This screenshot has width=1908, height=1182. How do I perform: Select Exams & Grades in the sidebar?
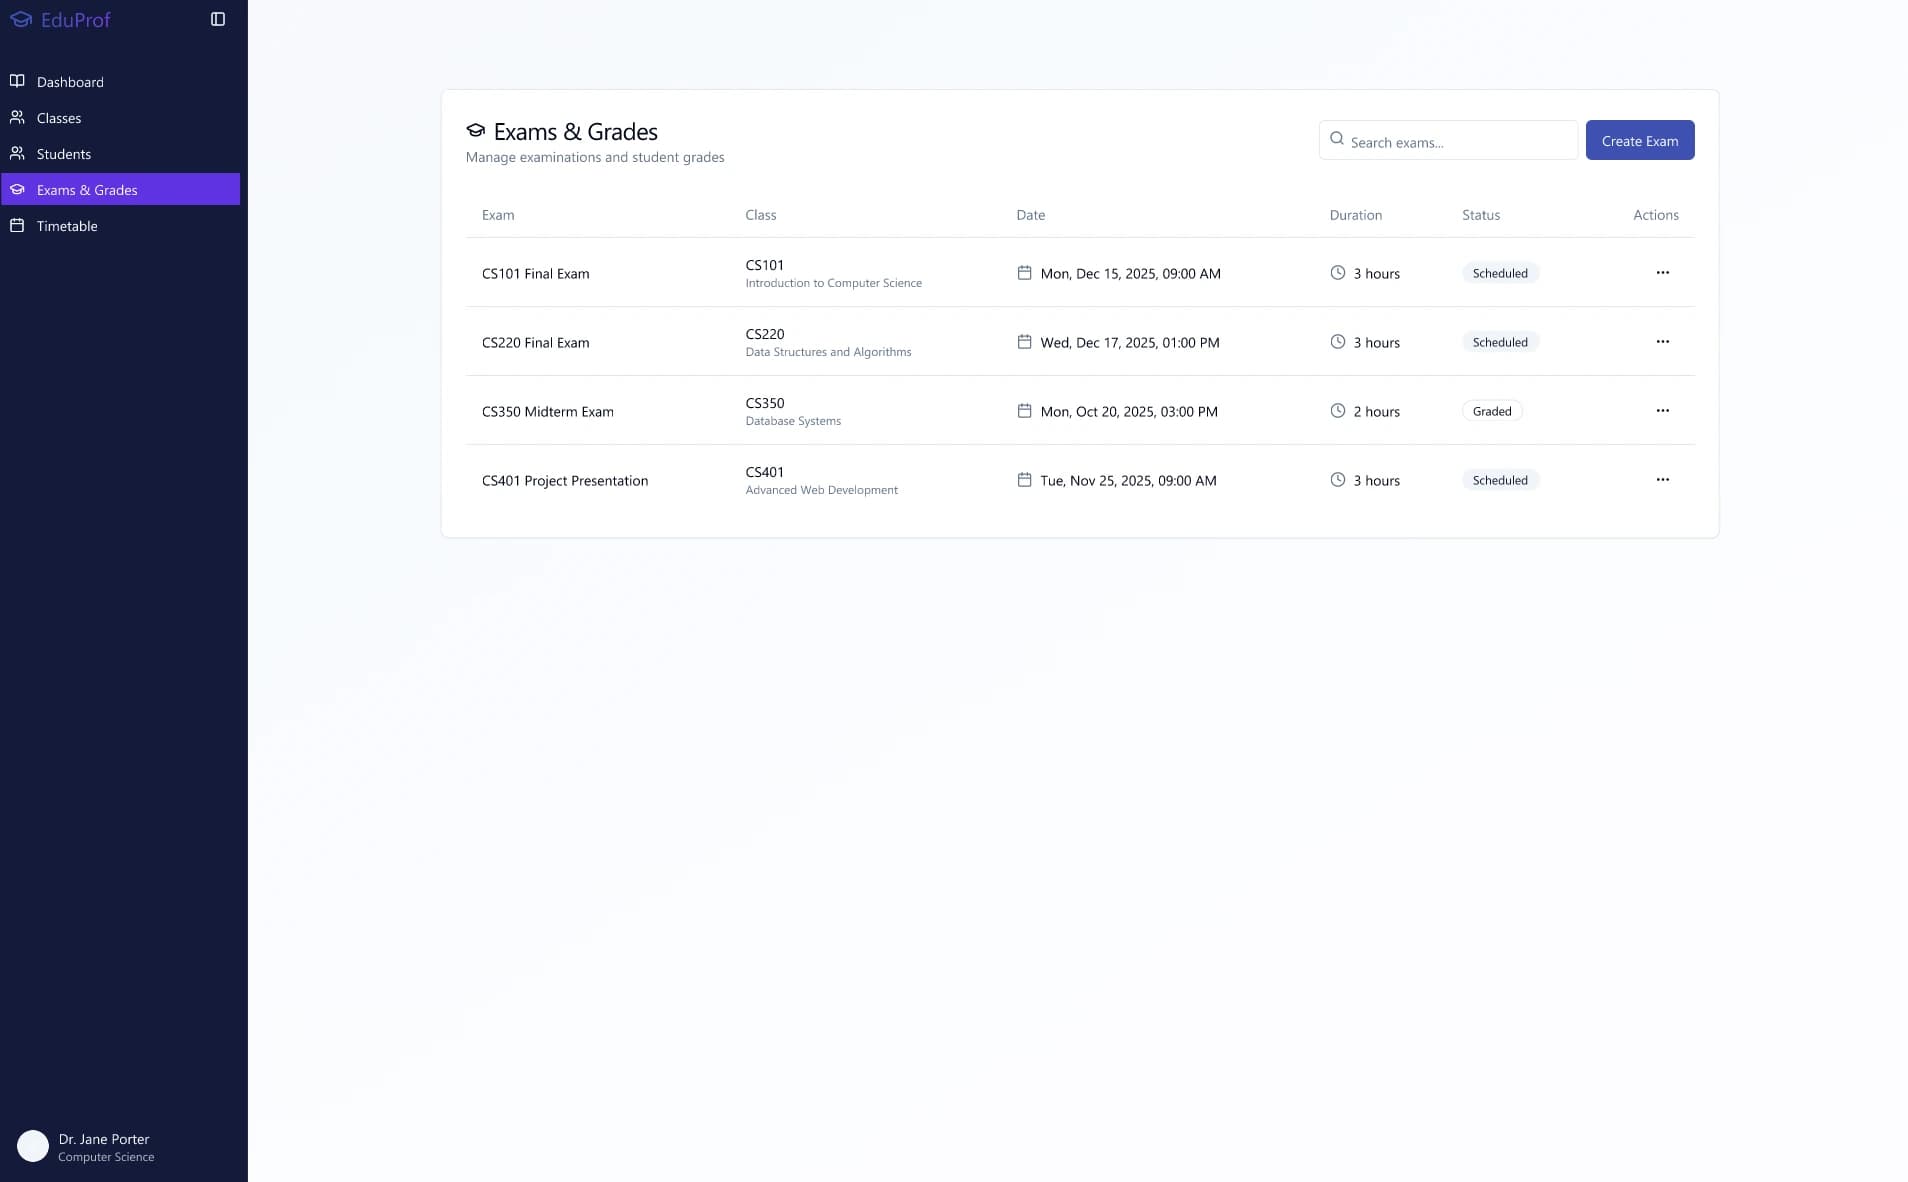click(x=120, y=189)
